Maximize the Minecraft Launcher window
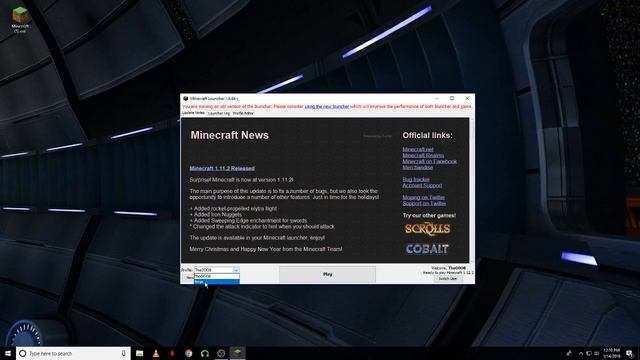The height and width of the screenshot is (360, 640). (x=452, y=98)
